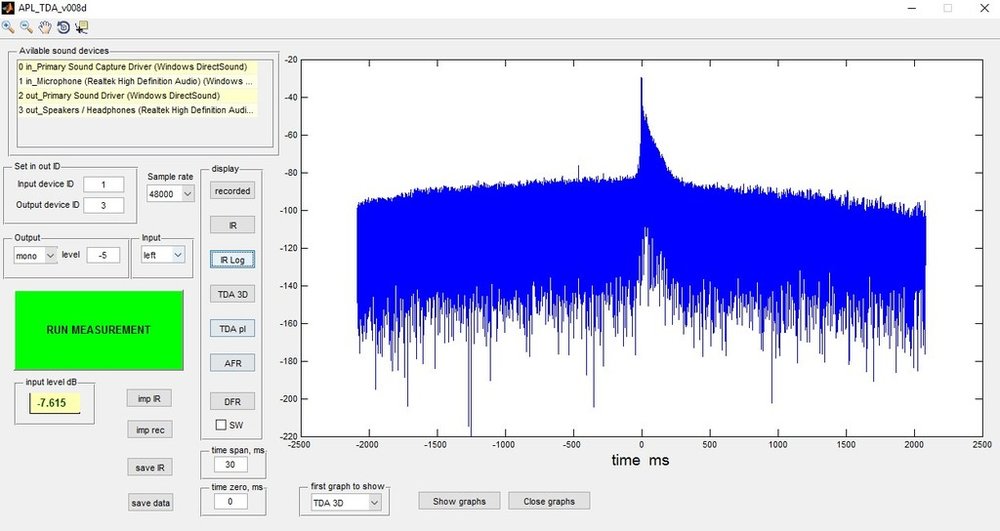Click the save IR button
This screenshot has height=531, width=1000.
pyautogui.click(x=150, y=467)
